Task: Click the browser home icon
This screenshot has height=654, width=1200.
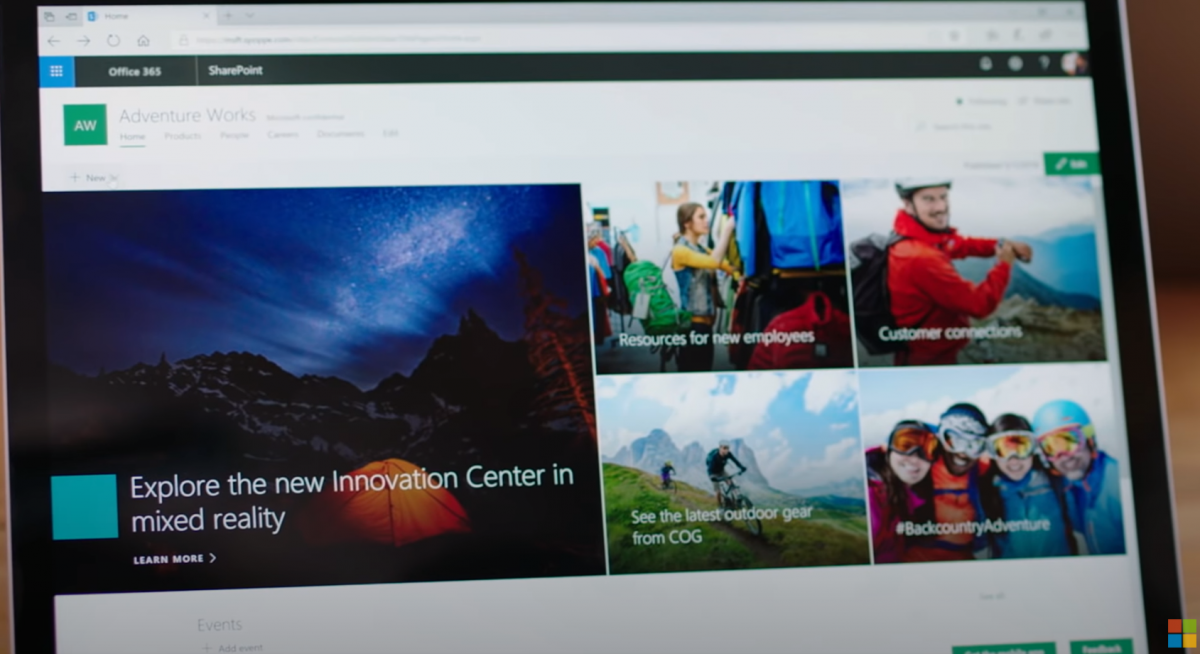Action: 143,41
